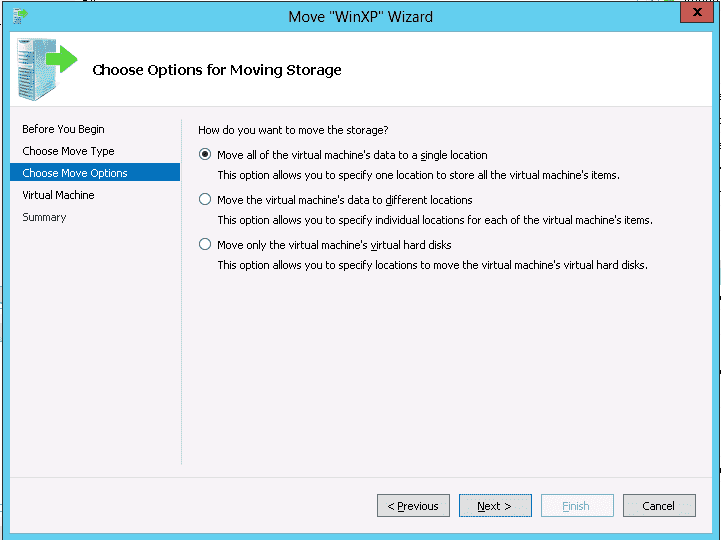Click description about specifying one location
Image resolution: width=721 pixels, height=540 pixels.
click(x=418, y=175)
